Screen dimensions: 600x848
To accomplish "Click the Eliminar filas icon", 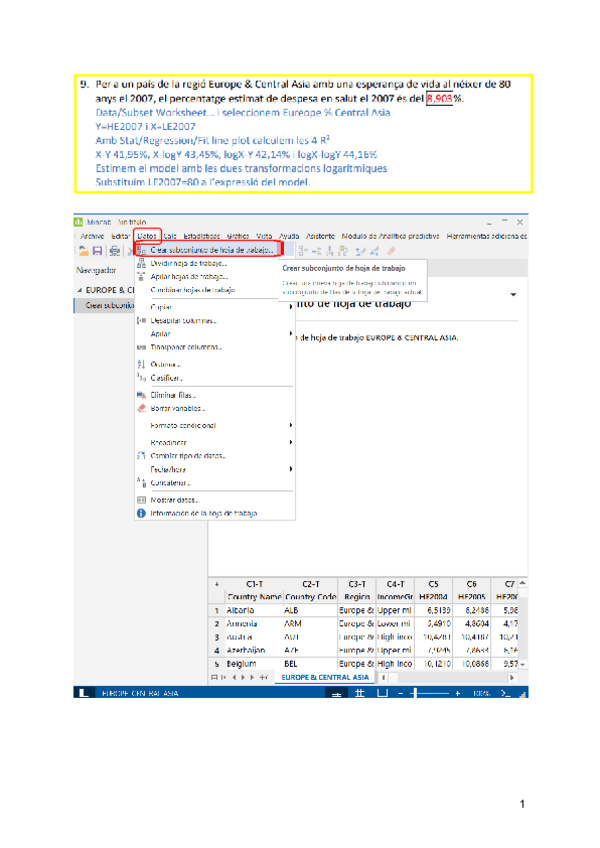I will point(141,395).
